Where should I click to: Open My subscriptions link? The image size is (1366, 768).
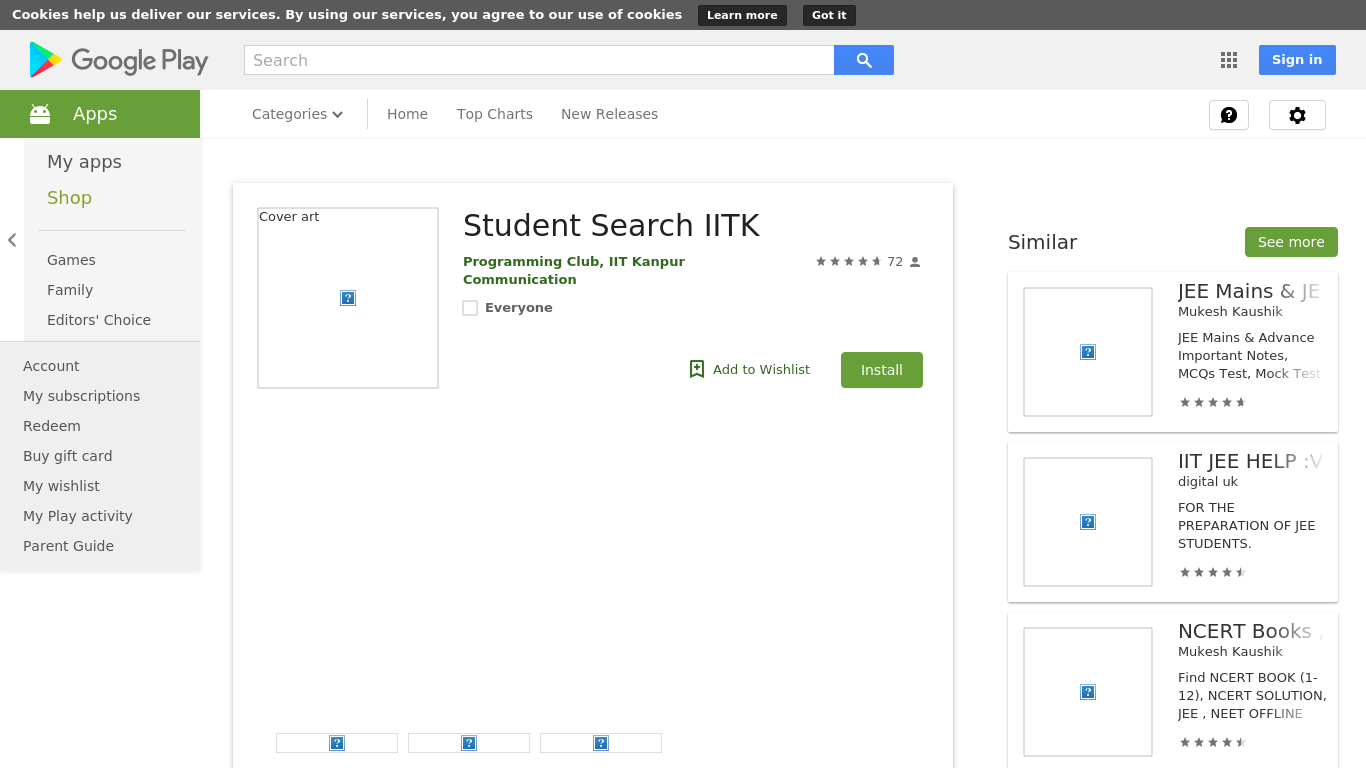(81, 396)
